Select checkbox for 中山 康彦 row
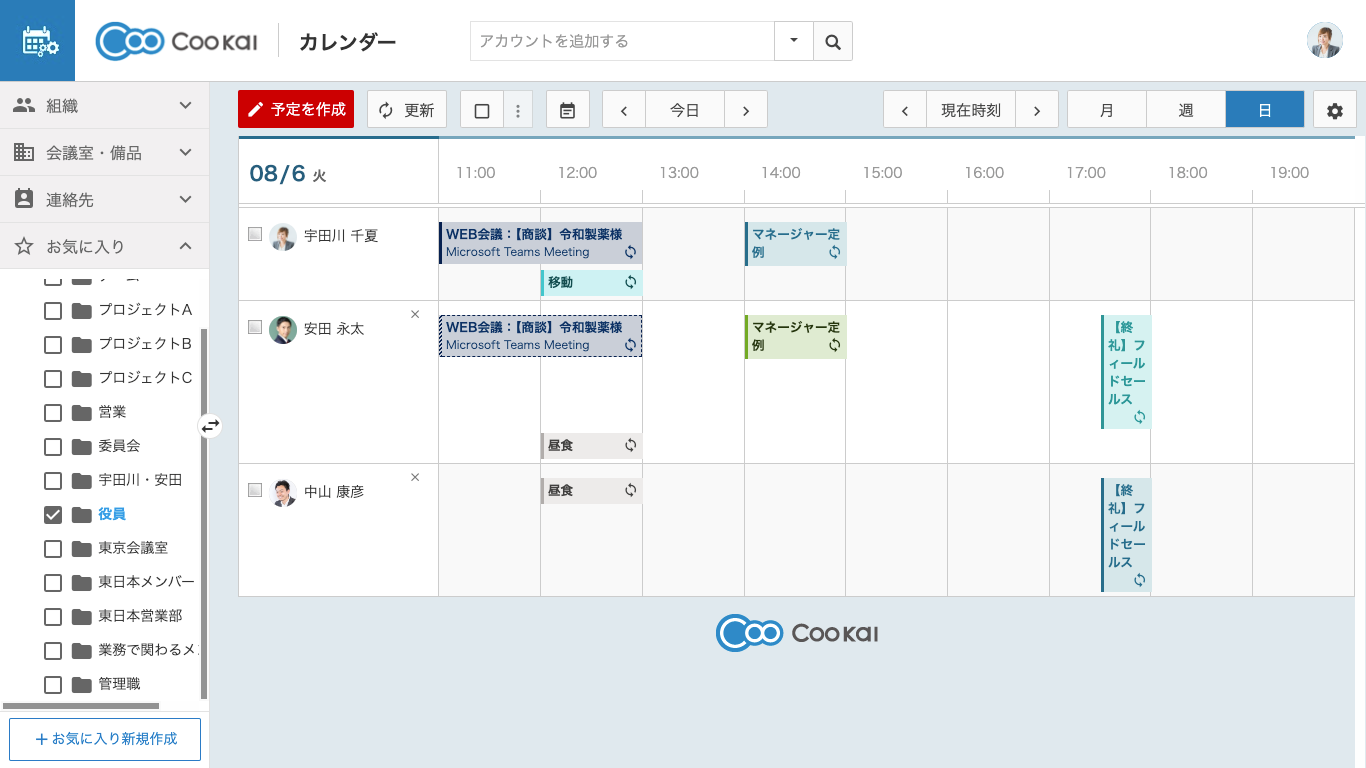 click(x=255, y=490)
